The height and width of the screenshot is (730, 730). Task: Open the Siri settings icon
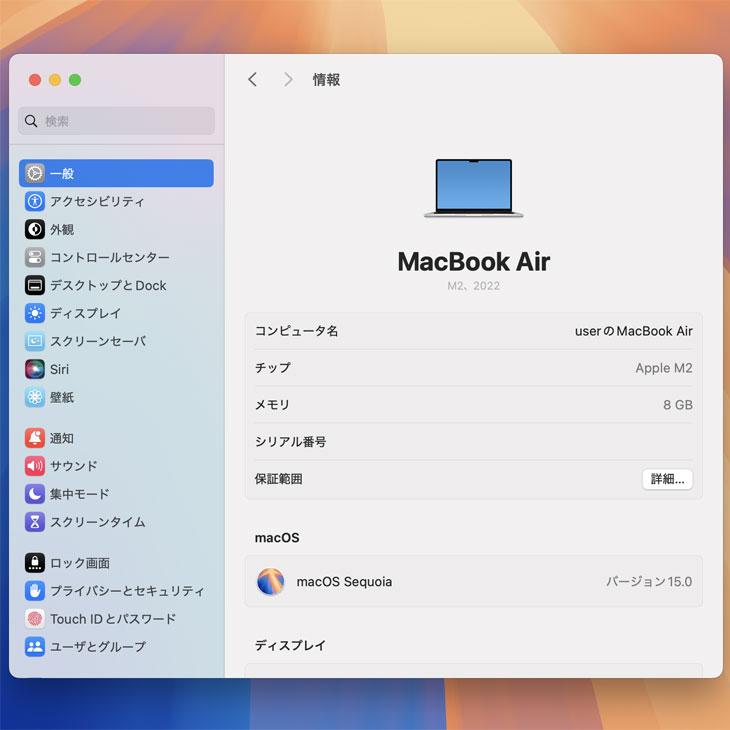[x=35, y=369]
